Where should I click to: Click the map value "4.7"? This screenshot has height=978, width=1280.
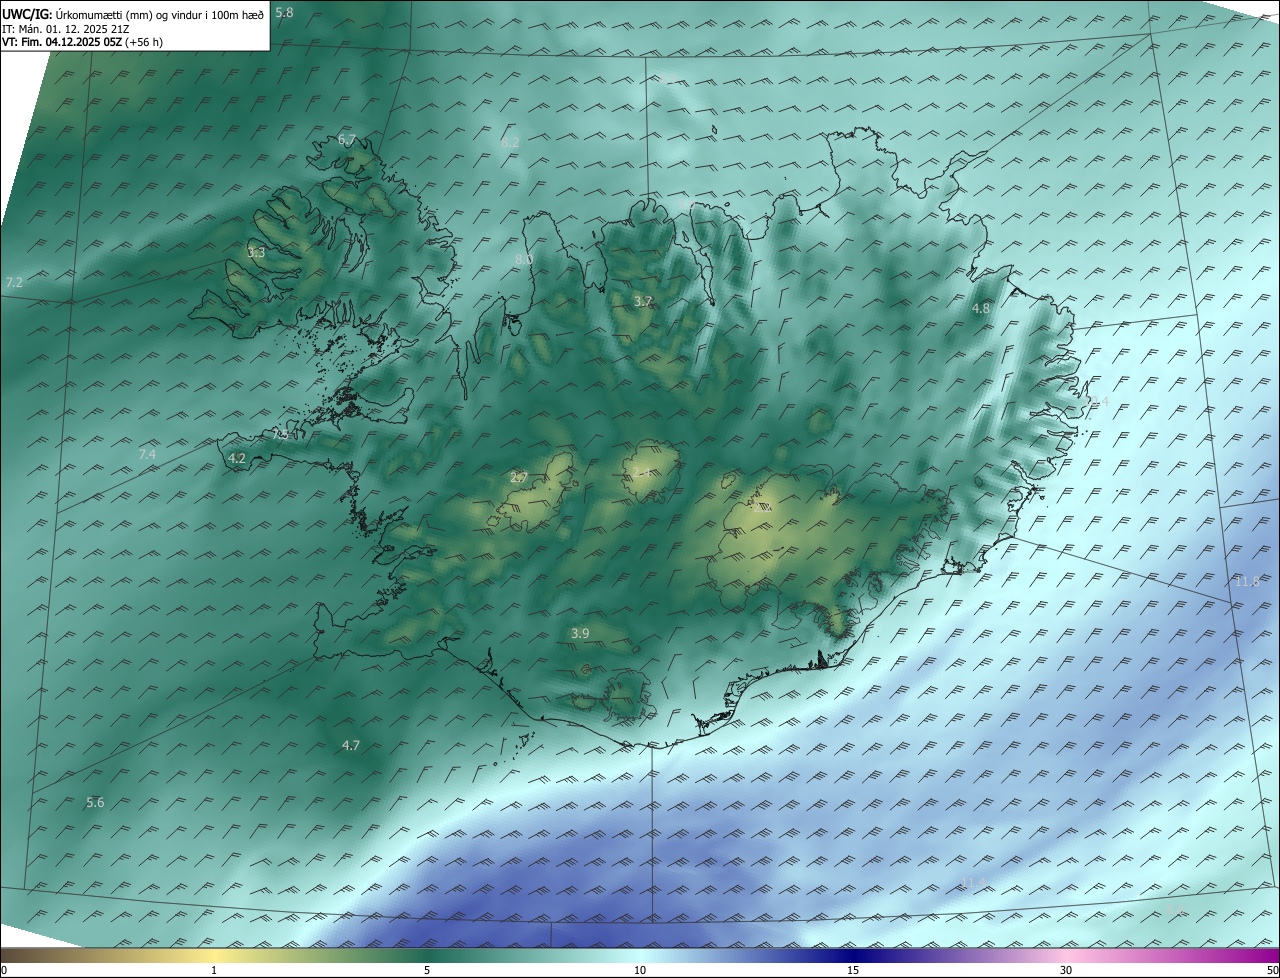click(351, 745)
